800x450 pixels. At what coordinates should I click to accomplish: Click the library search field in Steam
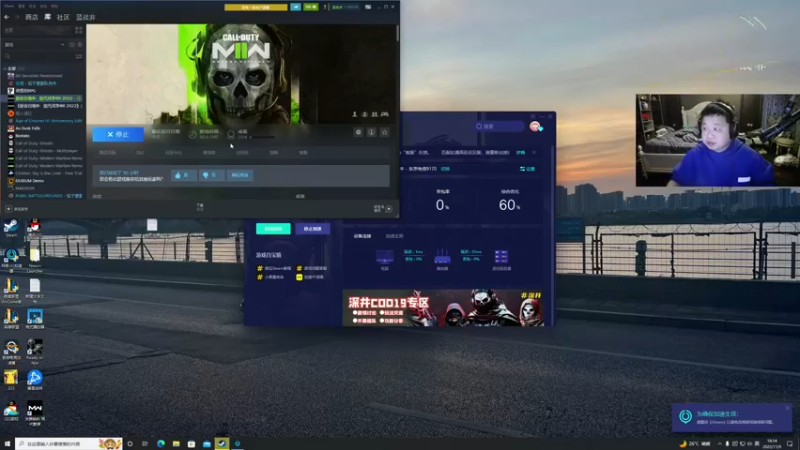coord(38,56)
